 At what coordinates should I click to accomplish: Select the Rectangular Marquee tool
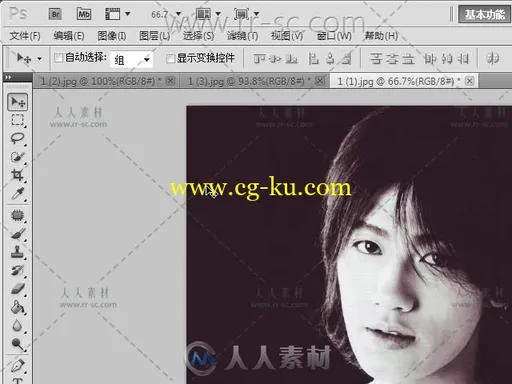coord(18,120)
